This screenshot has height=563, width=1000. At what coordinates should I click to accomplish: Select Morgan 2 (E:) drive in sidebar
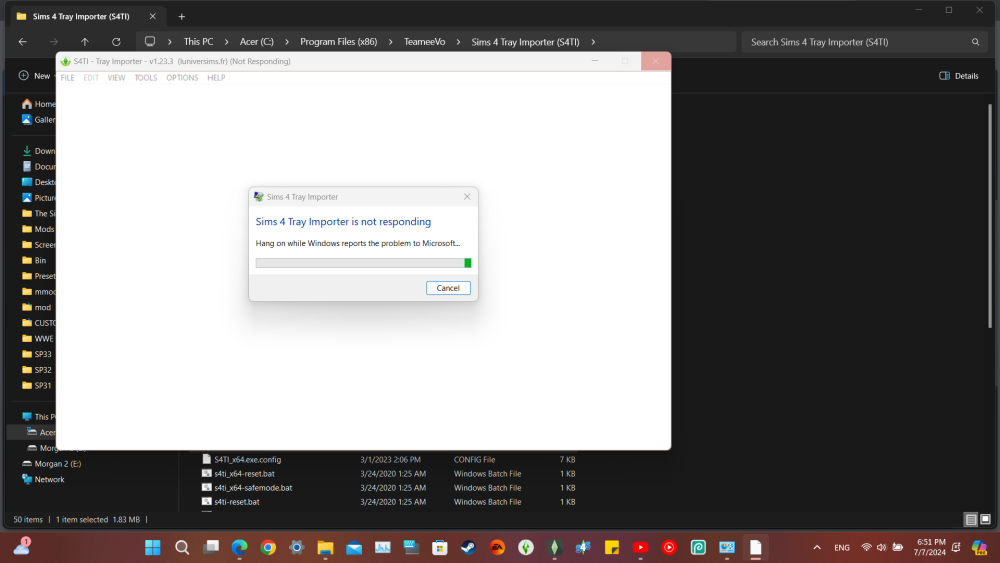point(52,464)
